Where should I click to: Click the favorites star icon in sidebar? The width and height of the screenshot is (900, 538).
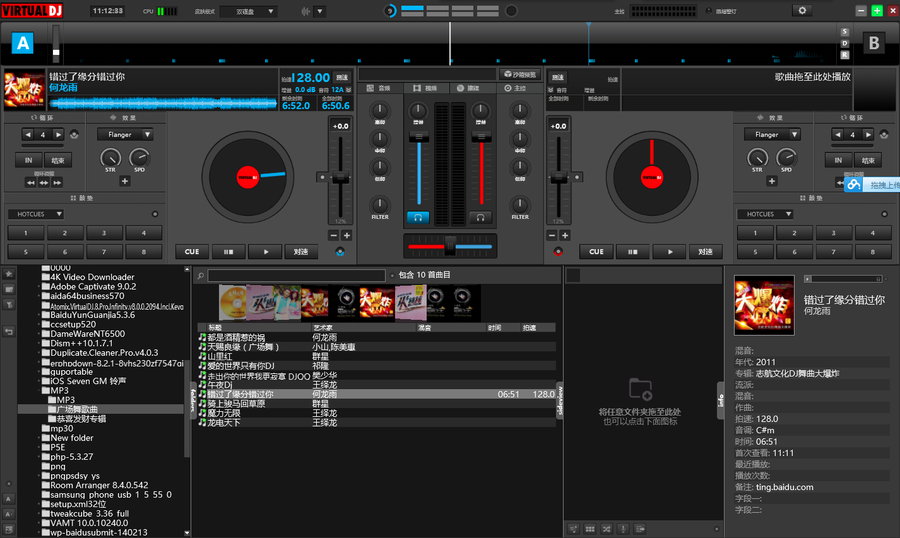click(9, 274)
